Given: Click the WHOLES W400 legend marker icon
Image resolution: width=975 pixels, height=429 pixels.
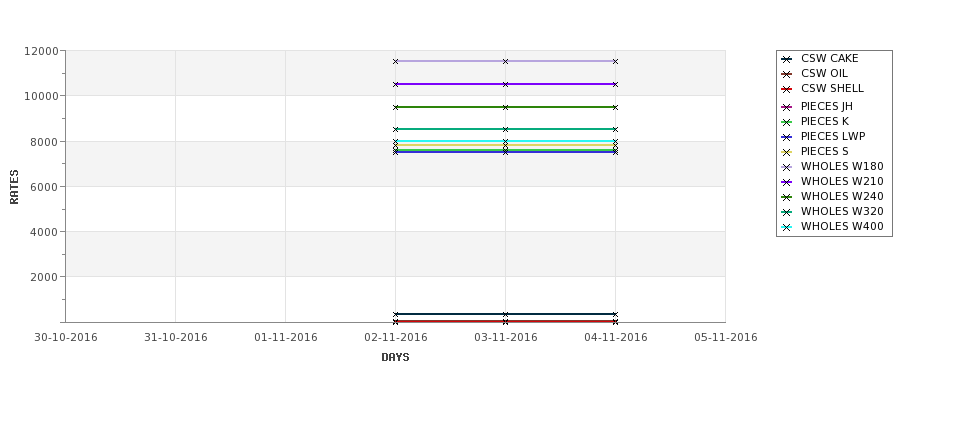Looking at the screenshot, I should 787,228.
